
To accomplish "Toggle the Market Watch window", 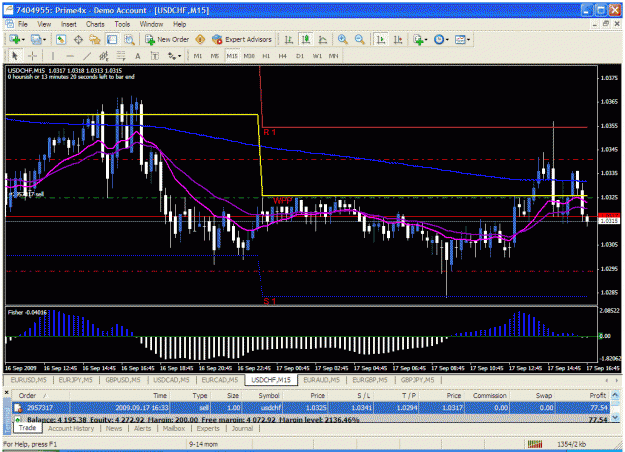I will tap(61, 39).
